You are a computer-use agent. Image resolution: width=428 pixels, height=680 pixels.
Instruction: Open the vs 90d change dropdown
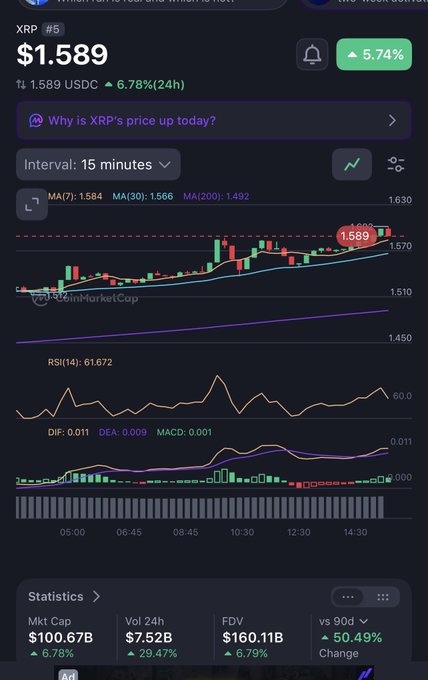point(343,621)
